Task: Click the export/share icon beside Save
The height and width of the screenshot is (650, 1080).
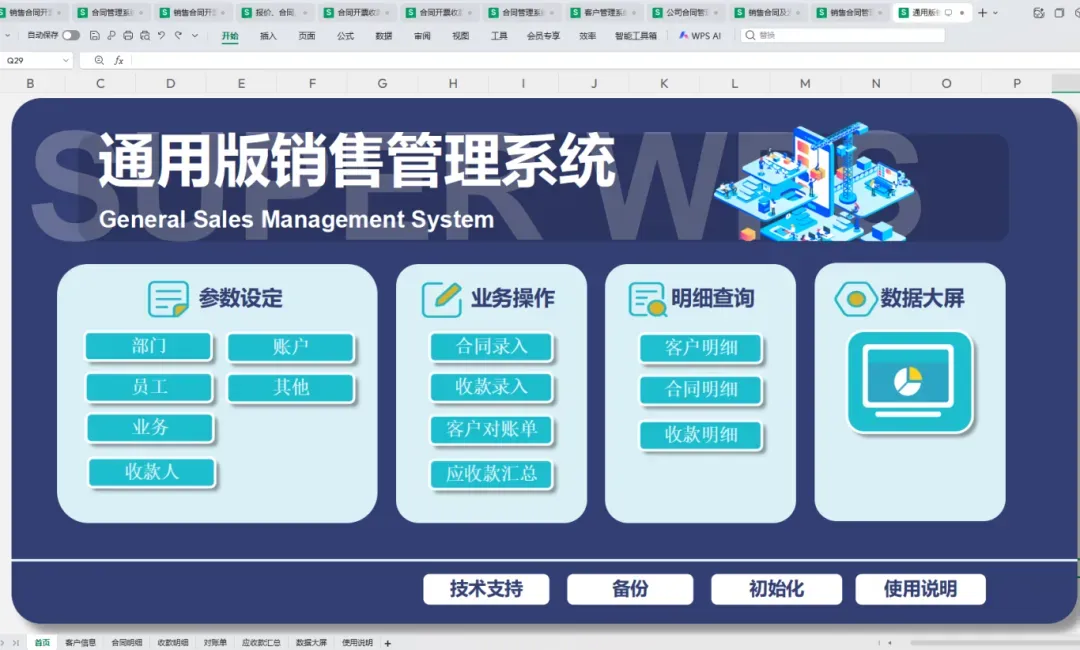Action: tap(111, 35)
